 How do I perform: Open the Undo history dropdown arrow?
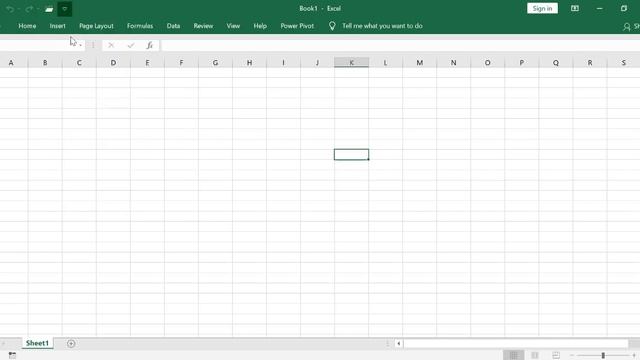(19, 9)
